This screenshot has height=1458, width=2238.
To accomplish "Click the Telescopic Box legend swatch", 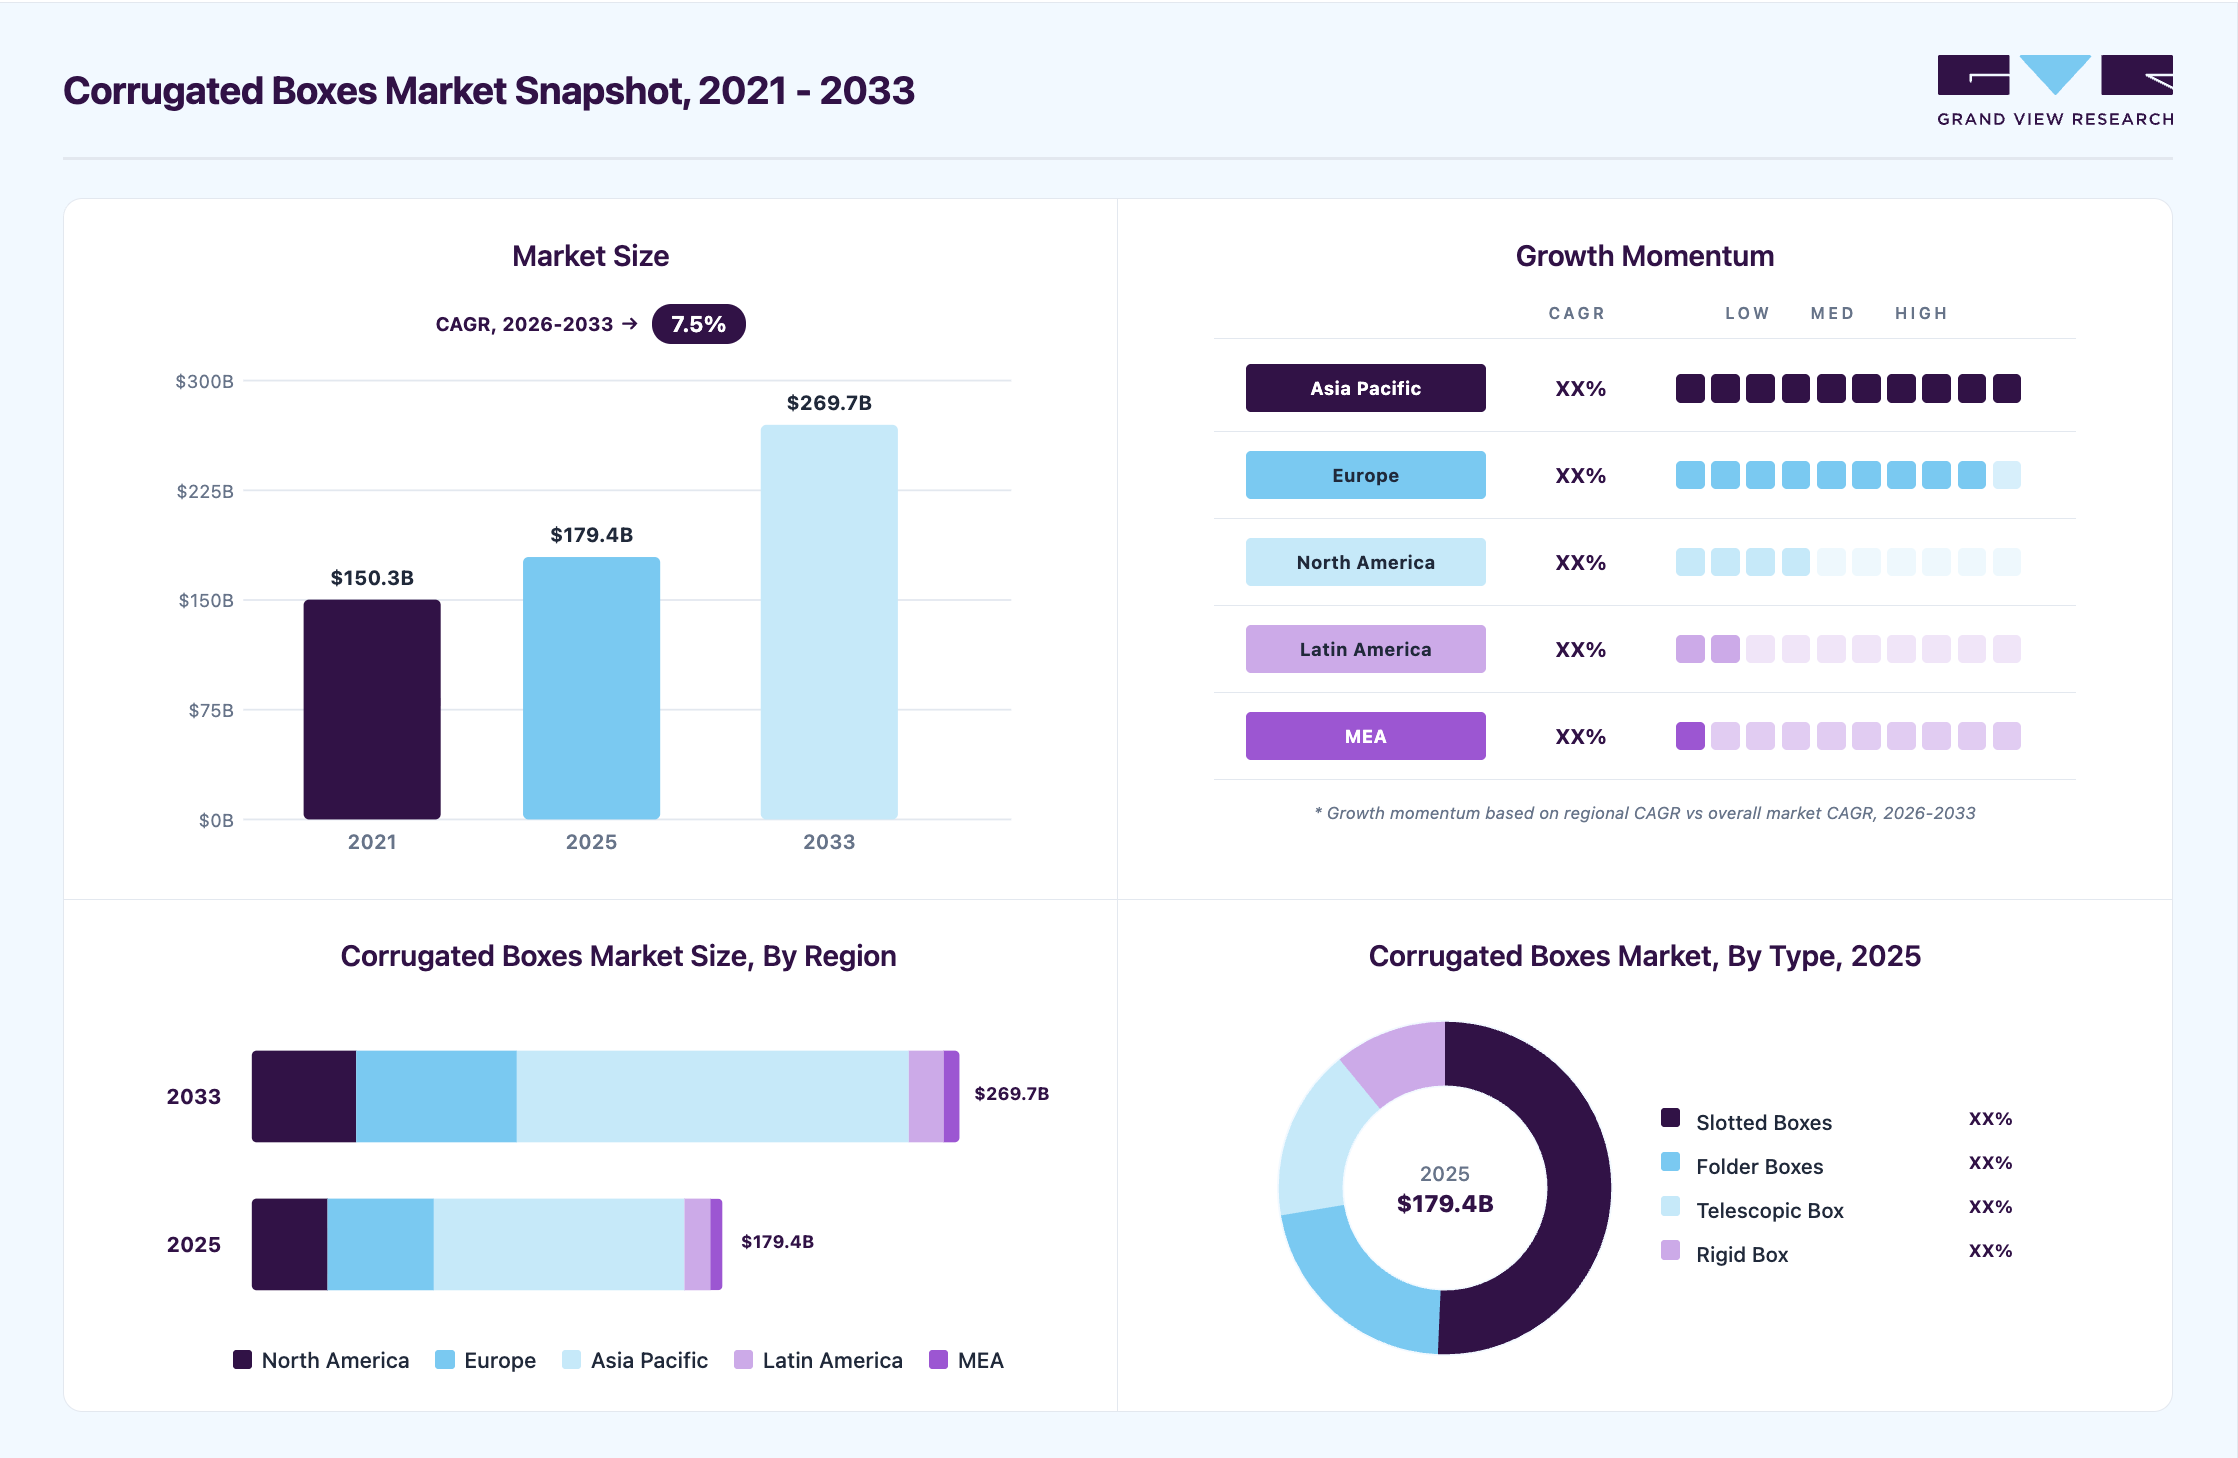I will (1670, 1206).
